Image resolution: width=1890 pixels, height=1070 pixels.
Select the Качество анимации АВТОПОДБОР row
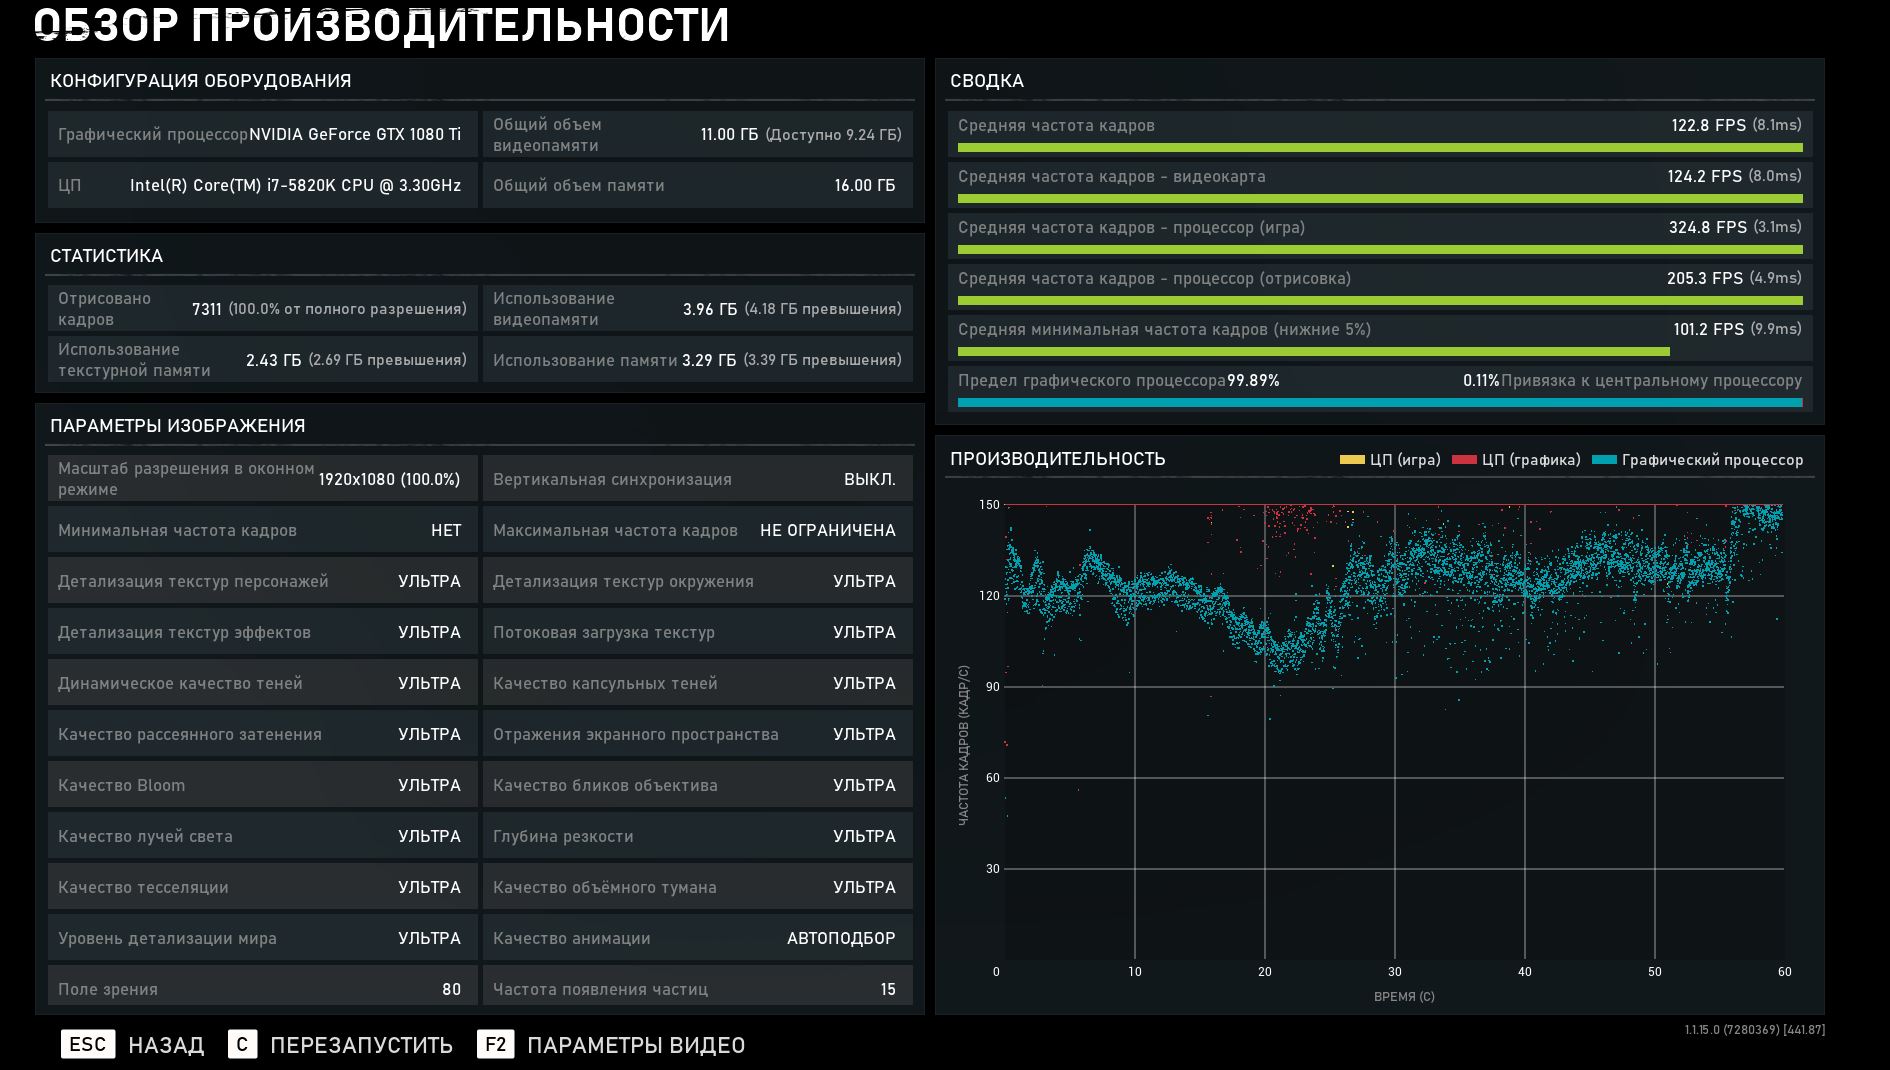click(x=697, y=939)
